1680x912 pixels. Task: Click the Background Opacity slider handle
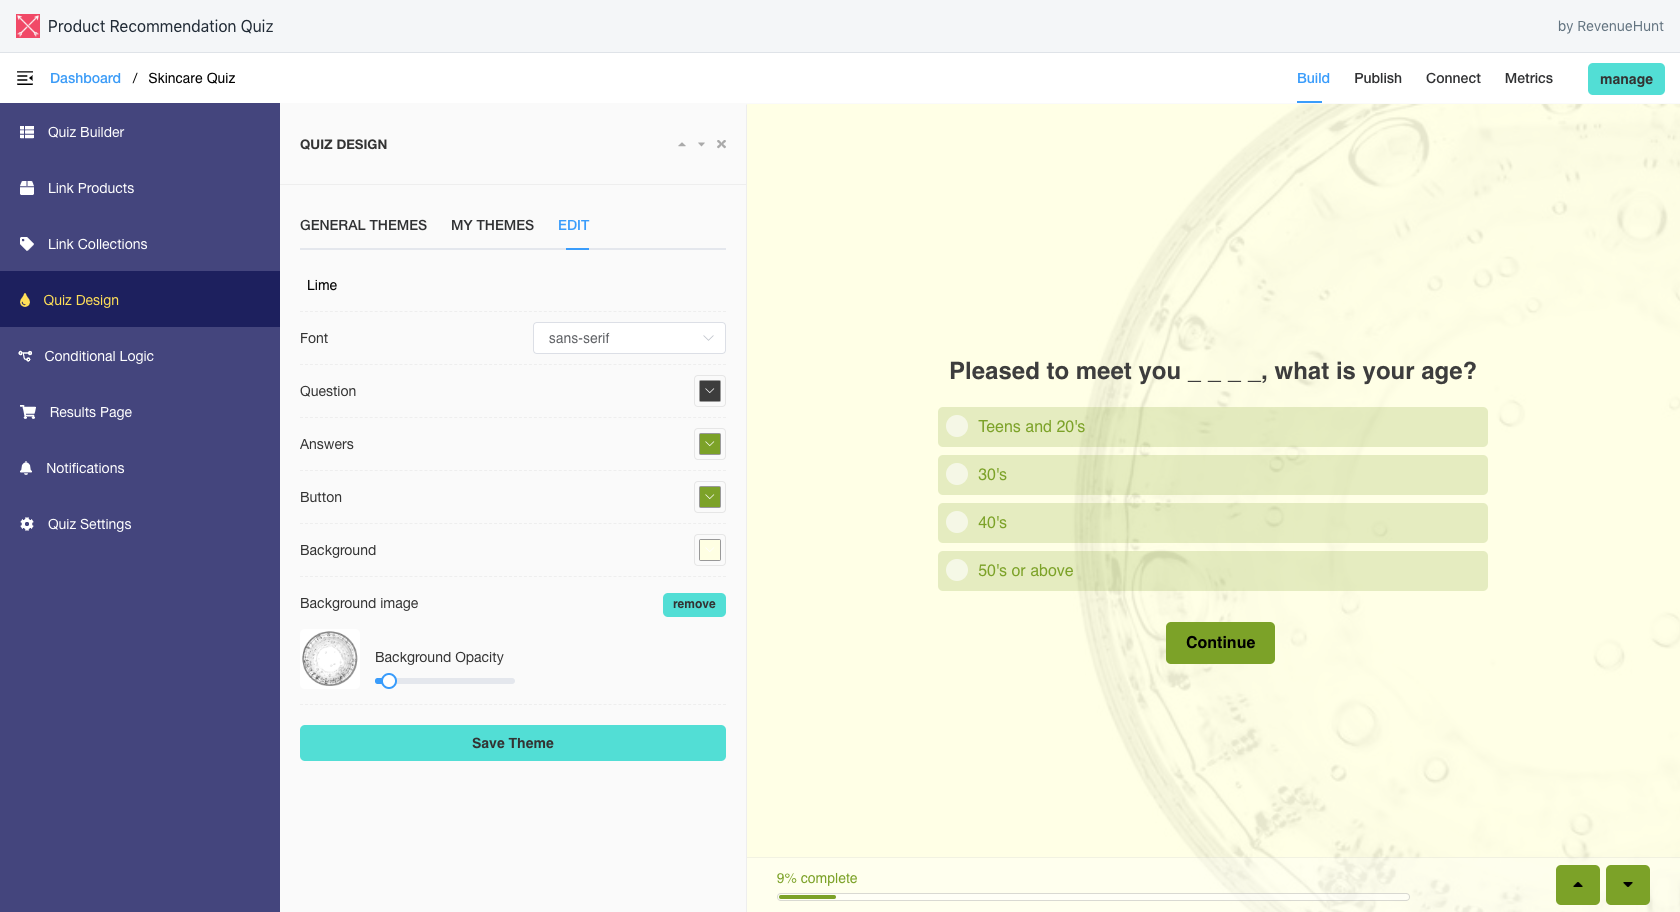click(x=389, y=681)
